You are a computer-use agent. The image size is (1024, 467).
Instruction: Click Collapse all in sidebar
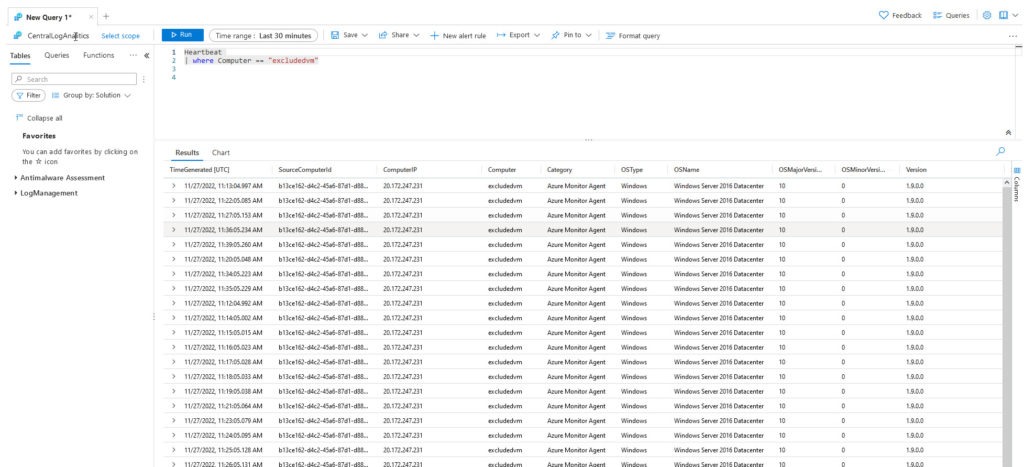(x=39, y=118)
